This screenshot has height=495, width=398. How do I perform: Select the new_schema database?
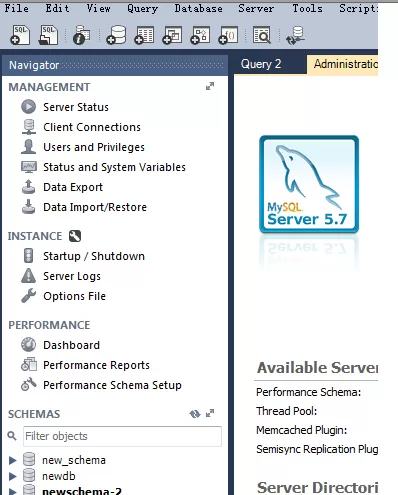click(x=74, y=460)
